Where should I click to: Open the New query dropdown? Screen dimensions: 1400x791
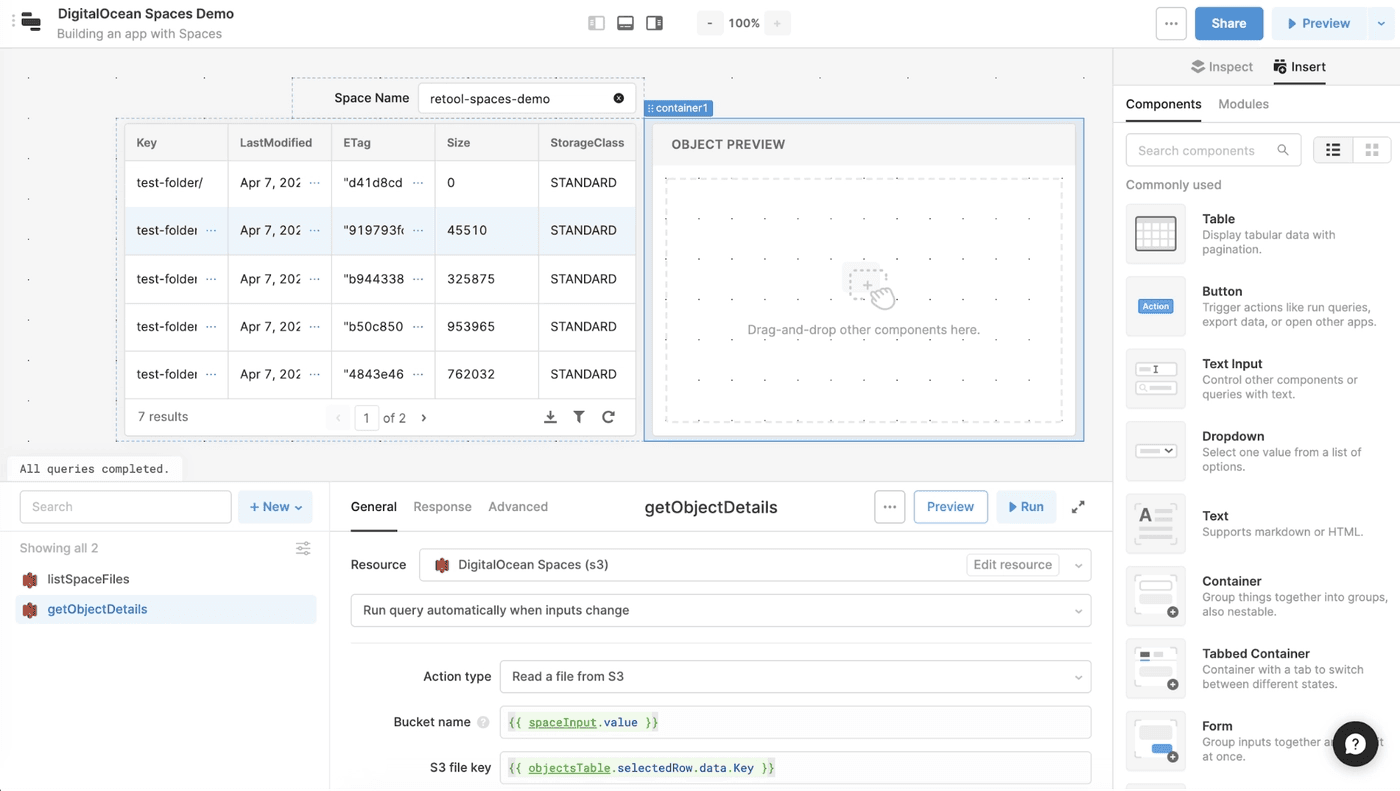(275, 507)
